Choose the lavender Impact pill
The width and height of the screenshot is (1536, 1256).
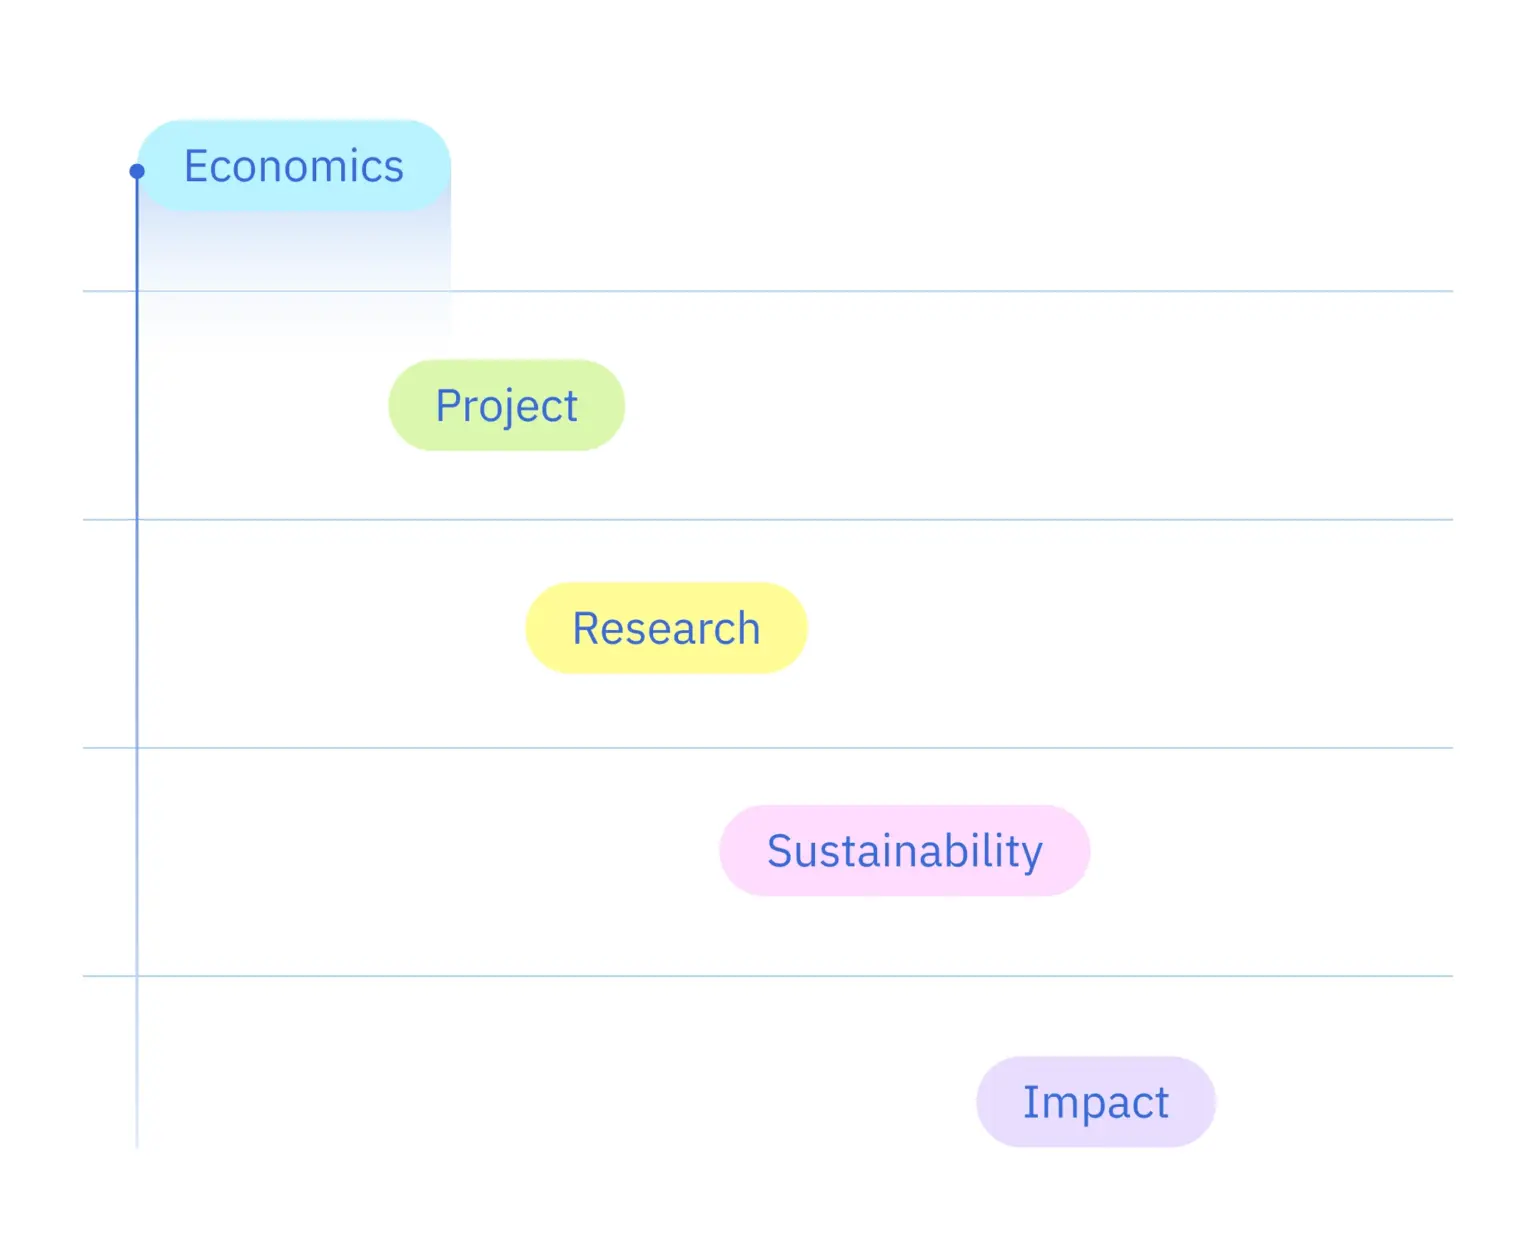point(1096,1102)
